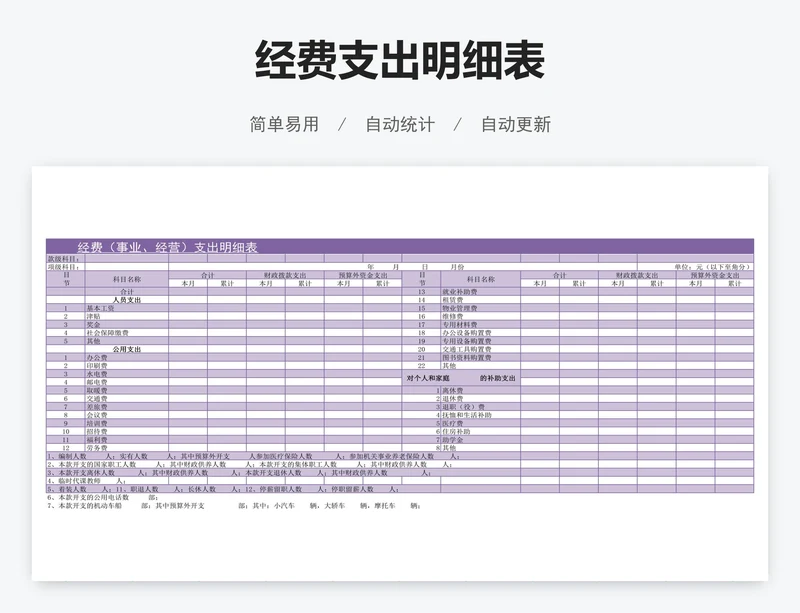Click the 物业管理费 row label
The image size is (800, 613).
coord(460,308)
